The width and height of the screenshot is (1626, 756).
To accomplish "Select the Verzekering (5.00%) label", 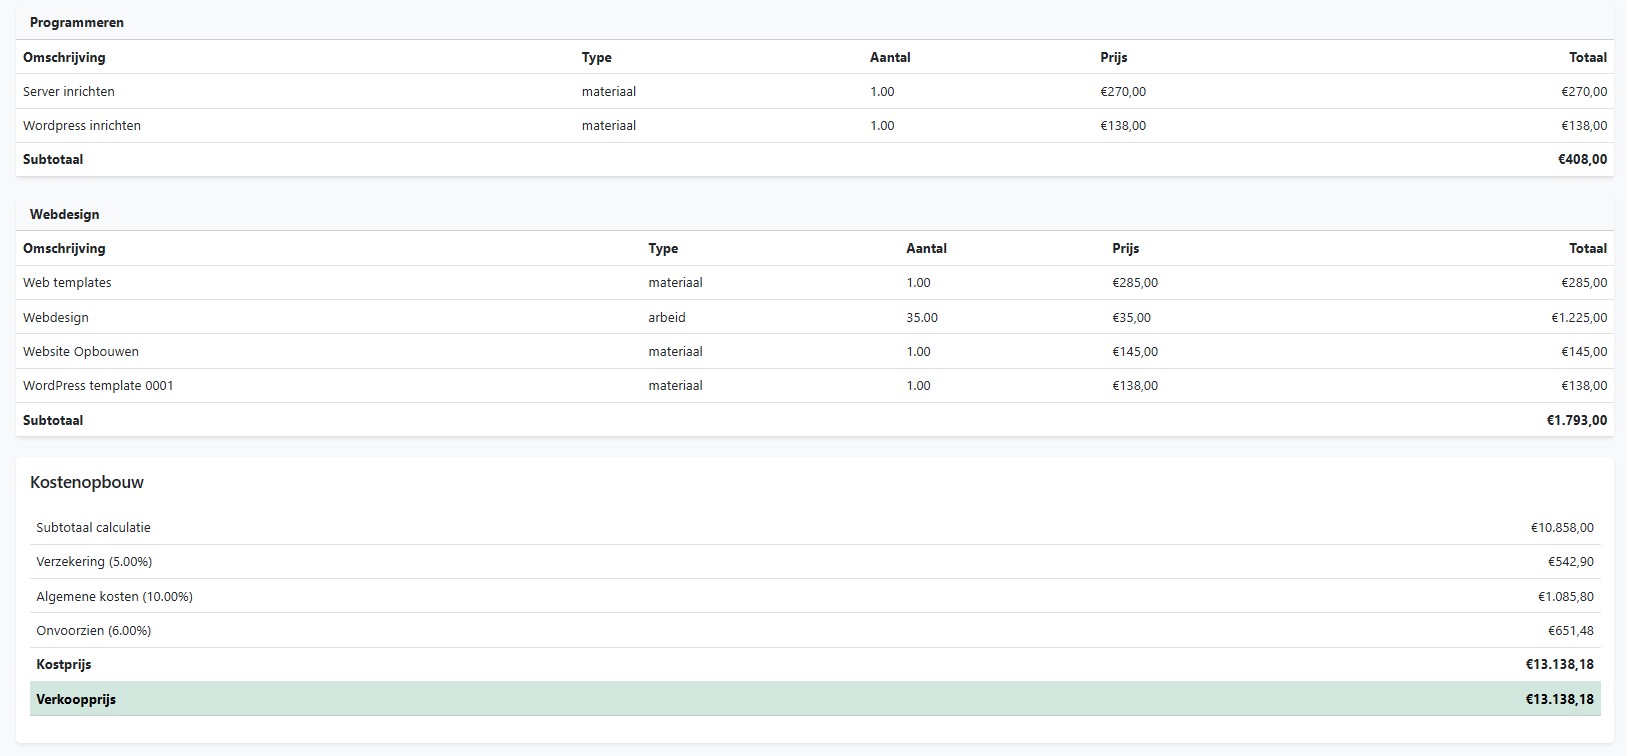I will coord(94,561).
